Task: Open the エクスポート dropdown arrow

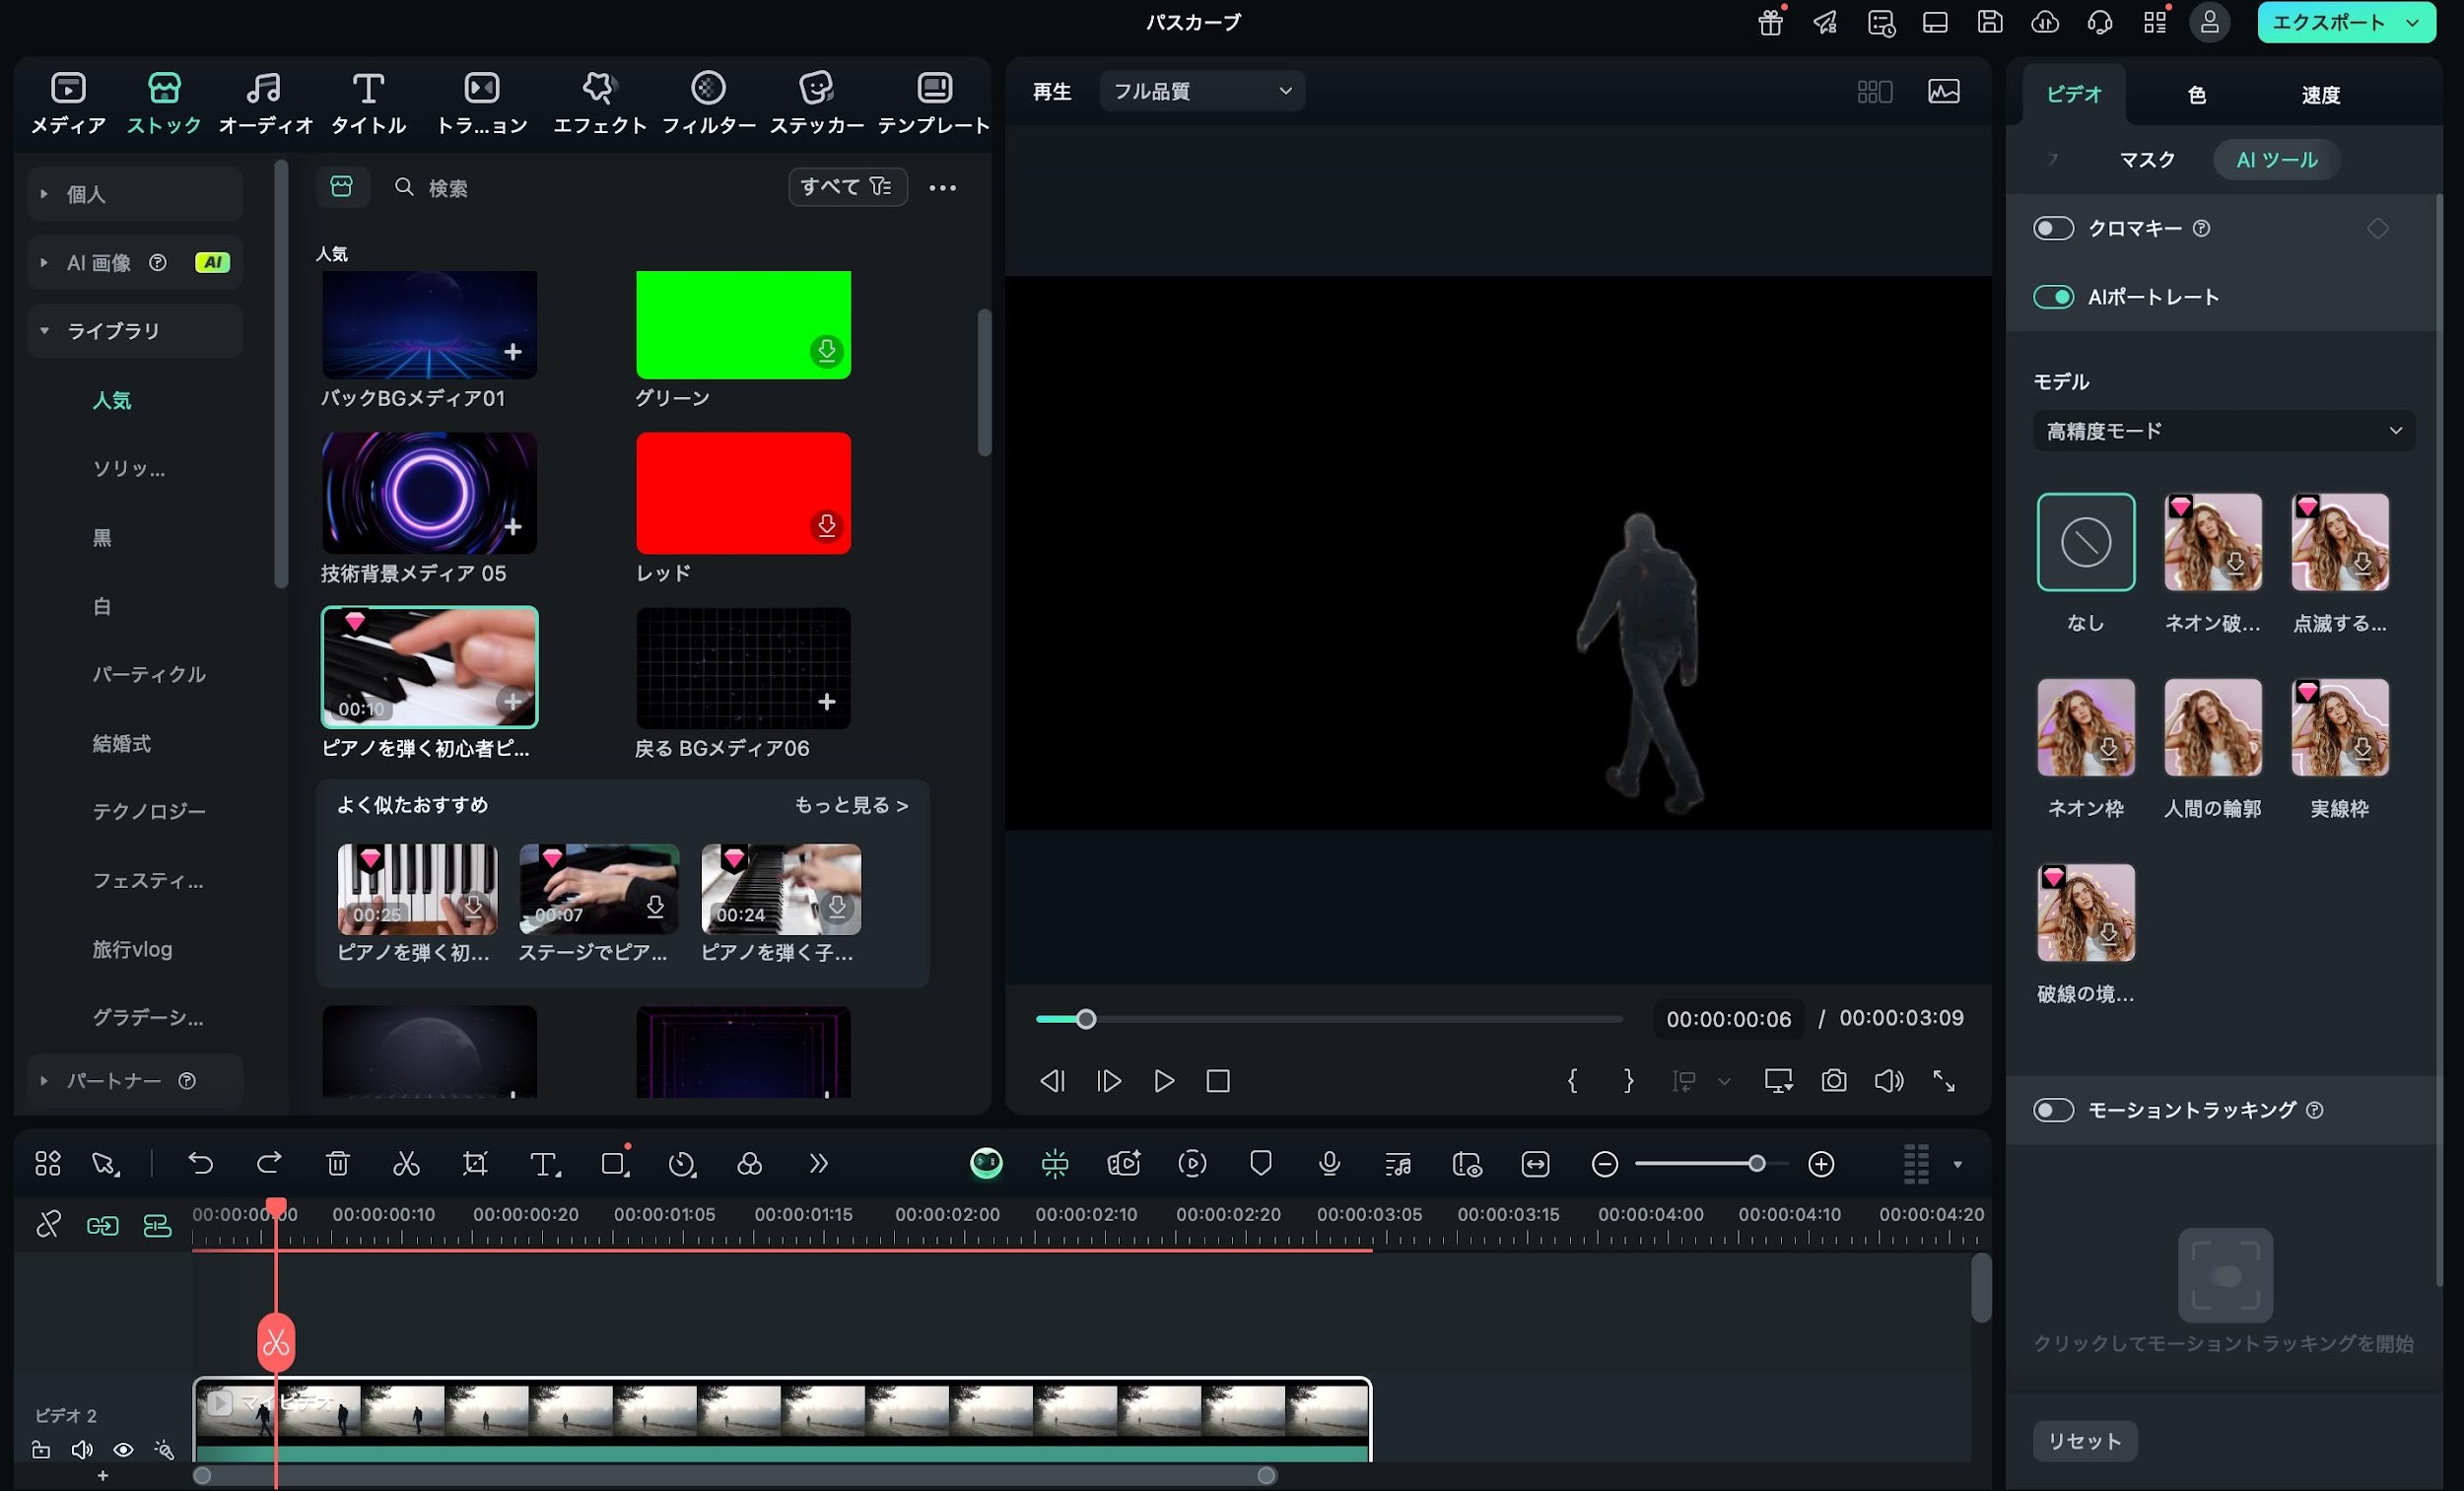Action: [2413, 23]
